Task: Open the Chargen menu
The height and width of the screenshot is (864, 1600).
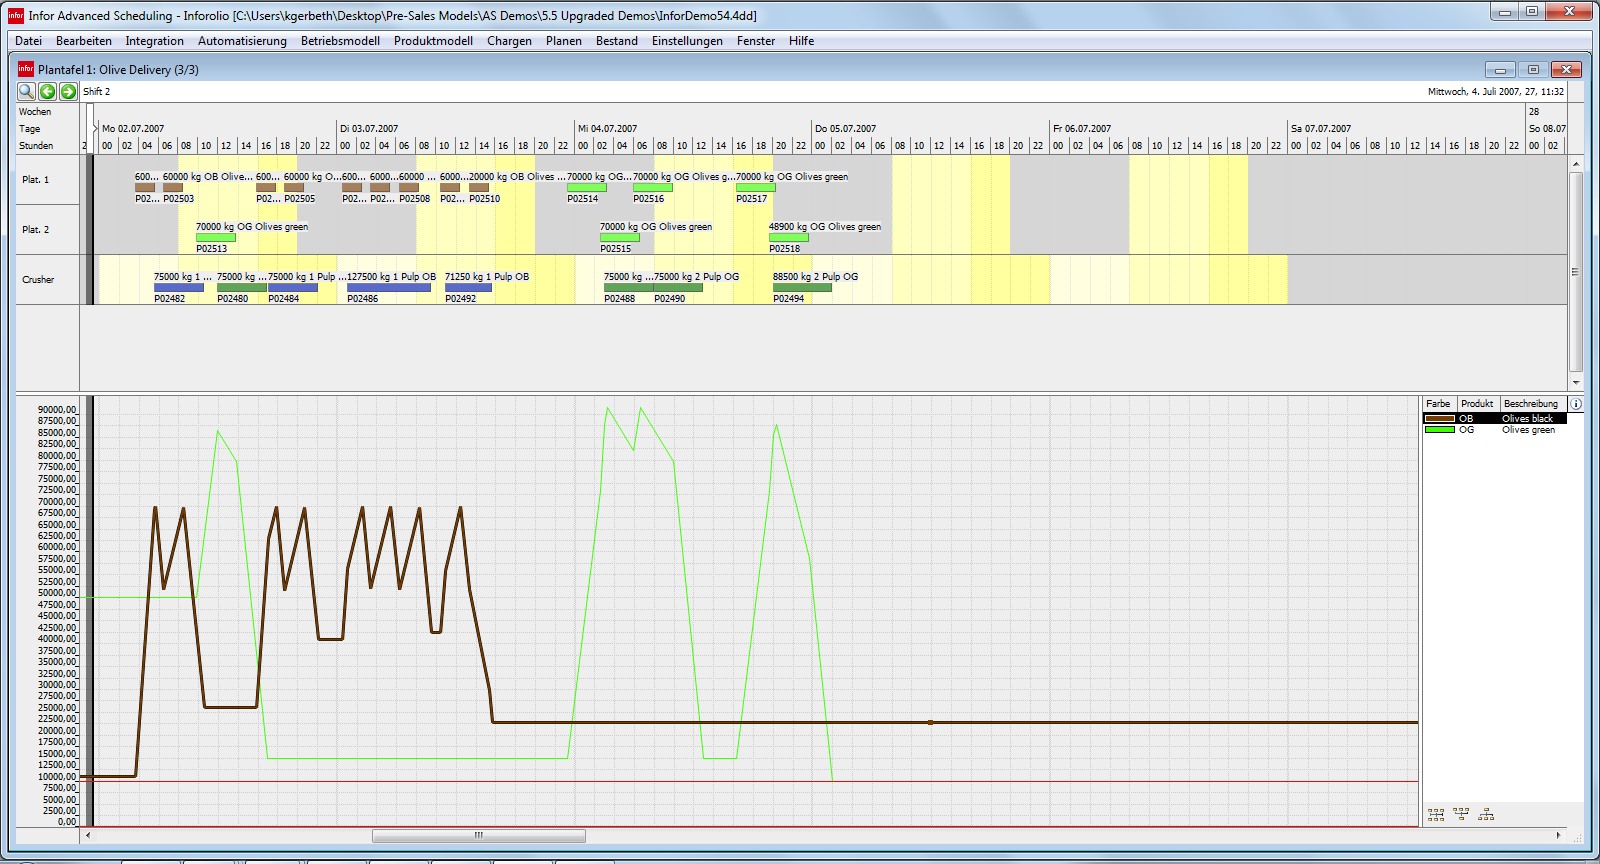Action: coord(509,41)
